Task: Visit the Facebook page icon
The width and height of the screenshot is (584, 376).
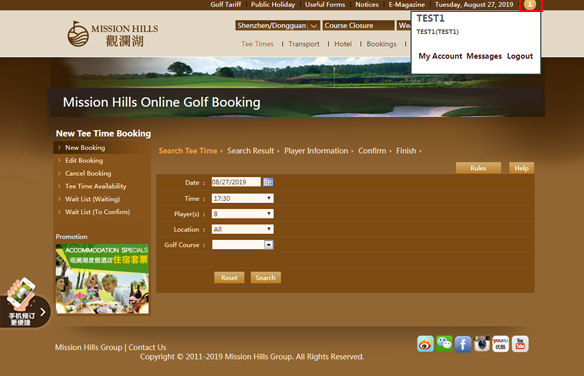Action: pyautogui.click(x=463, y=344)
